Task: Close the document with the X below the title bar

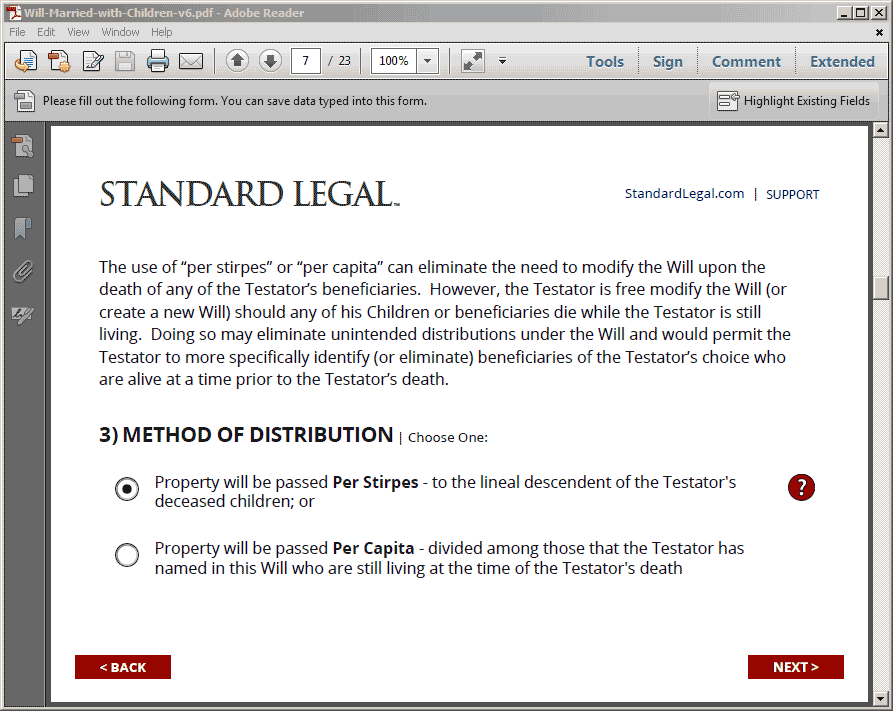Action: point(879,32)
